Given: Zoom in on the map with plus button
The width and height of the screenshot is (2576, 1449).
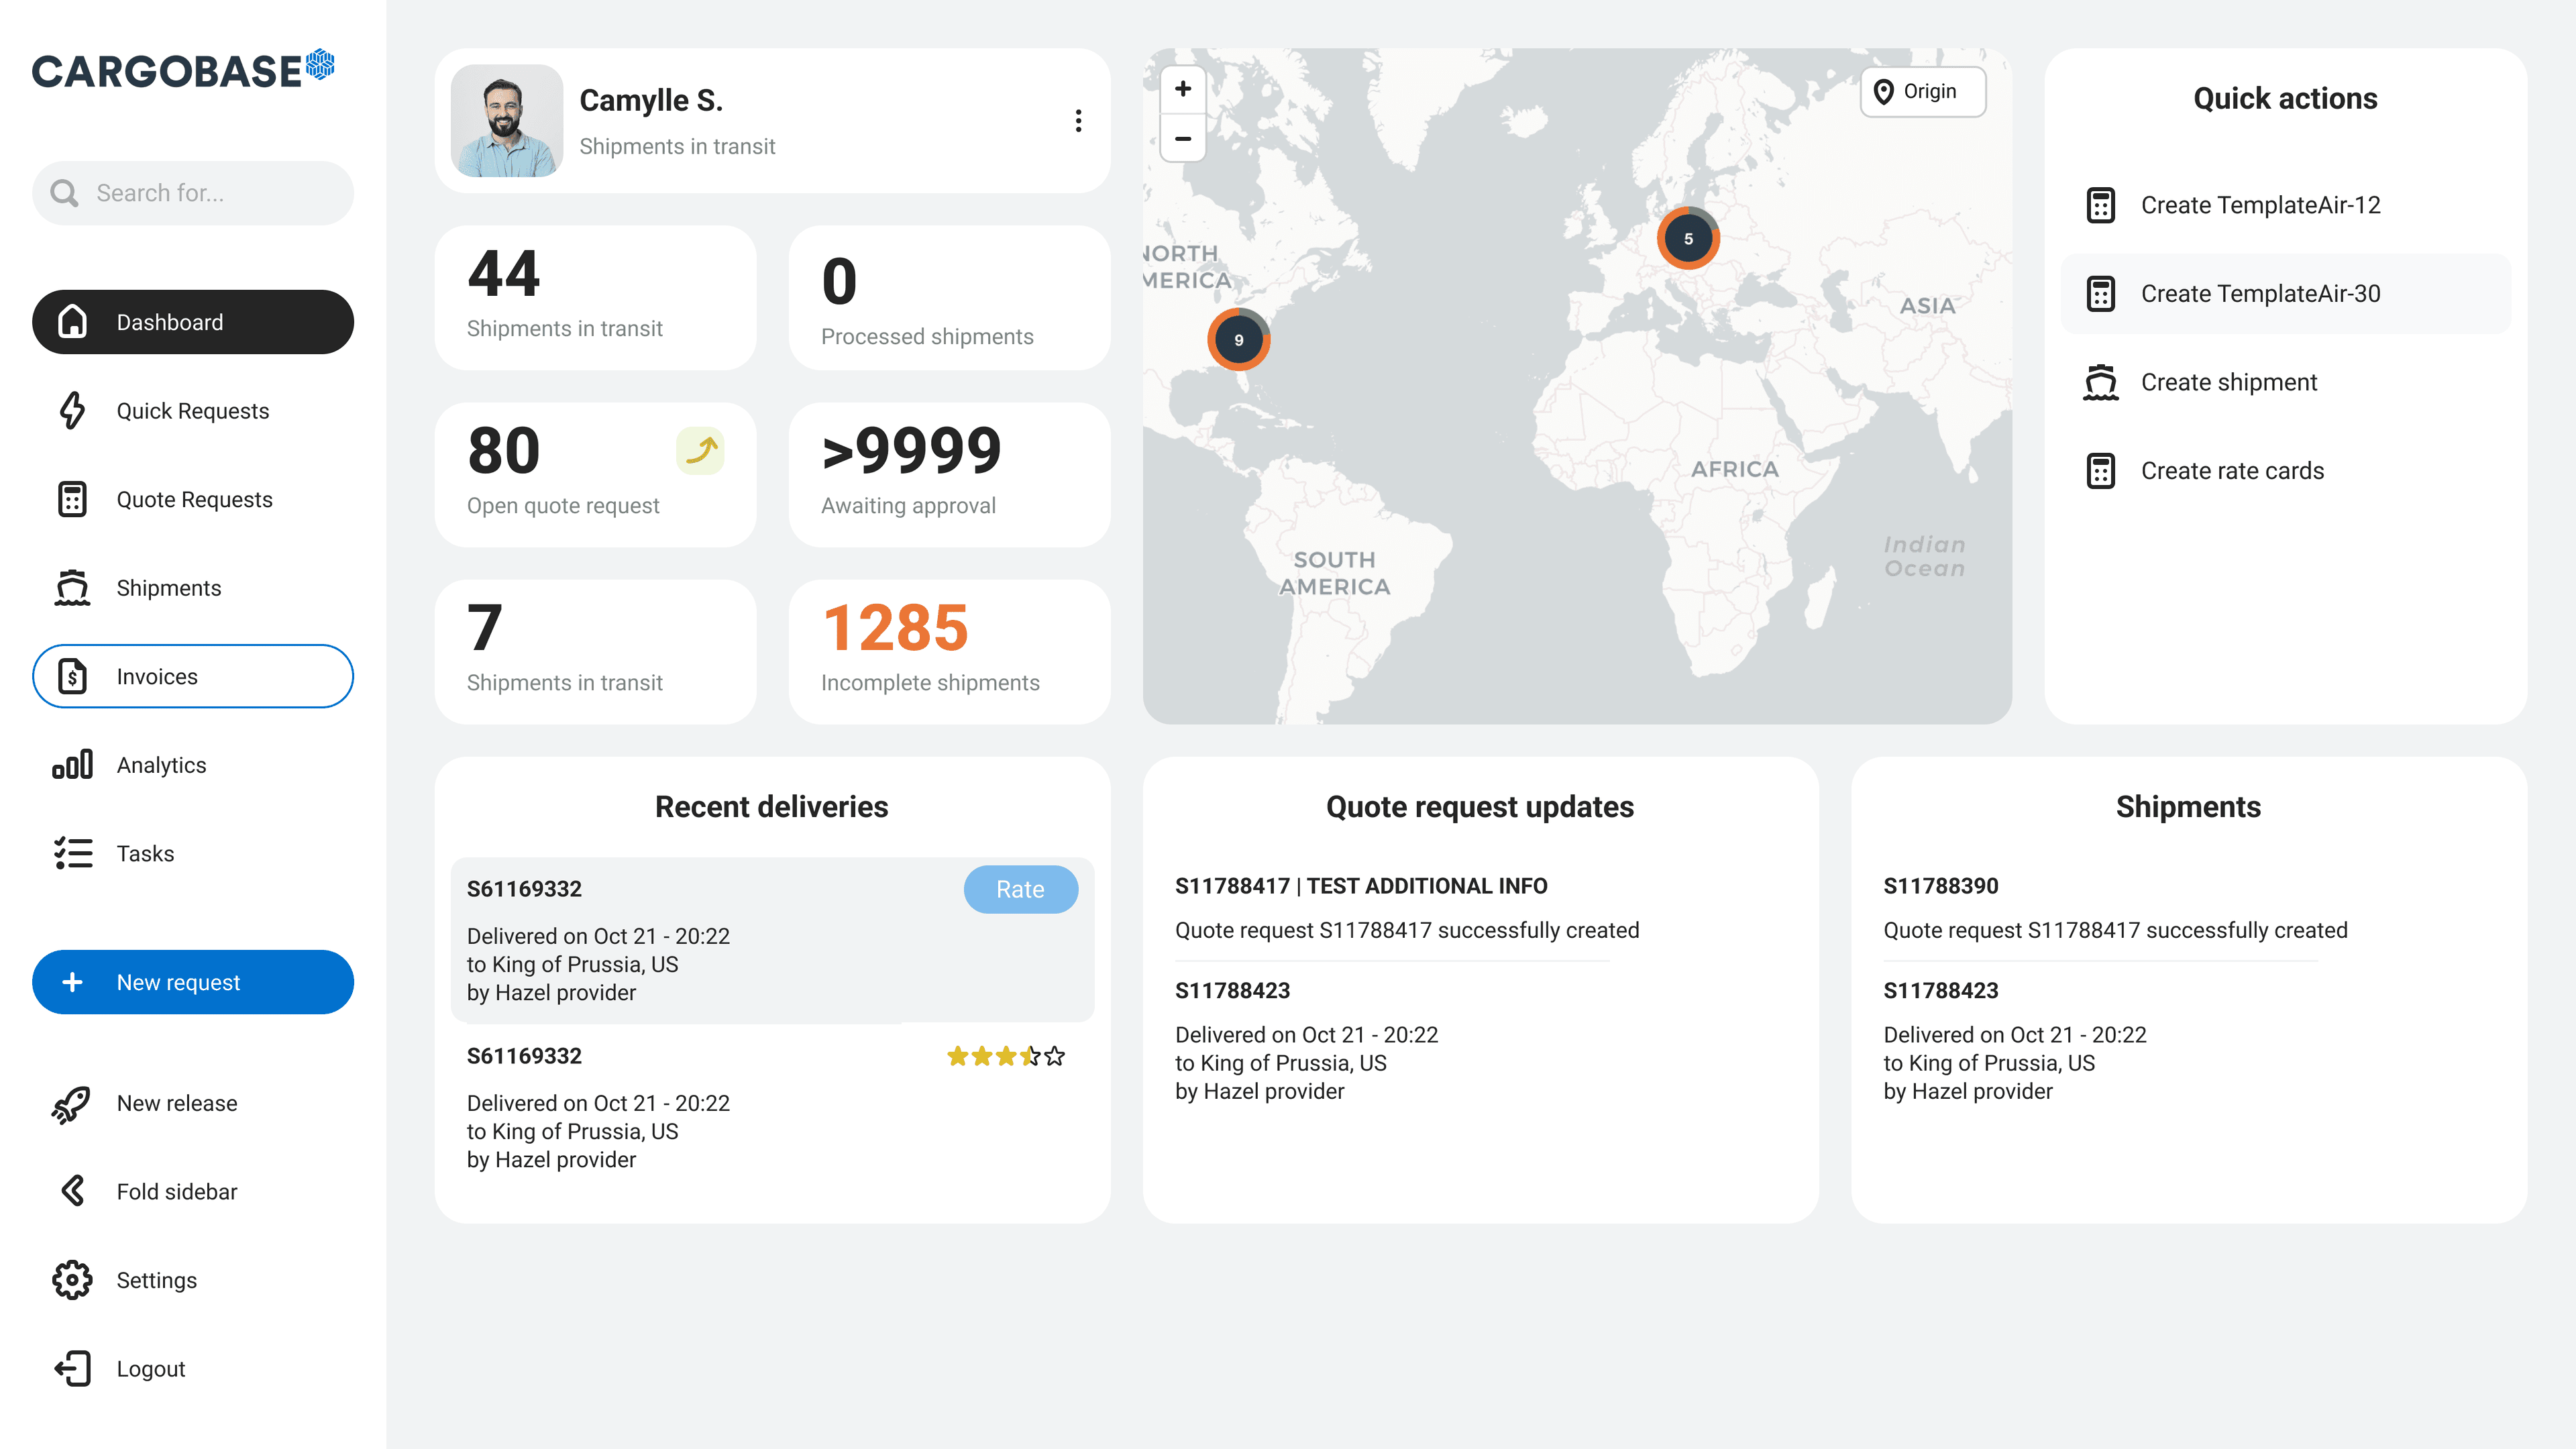Looking at the screenshot, I should point(1183,89).
